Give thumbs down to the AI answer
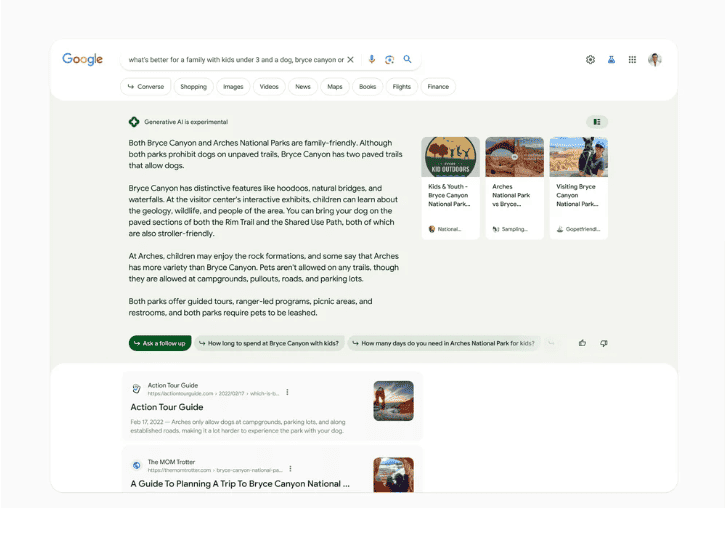Screen dimensions: 725x540 (x=603, y=343)
